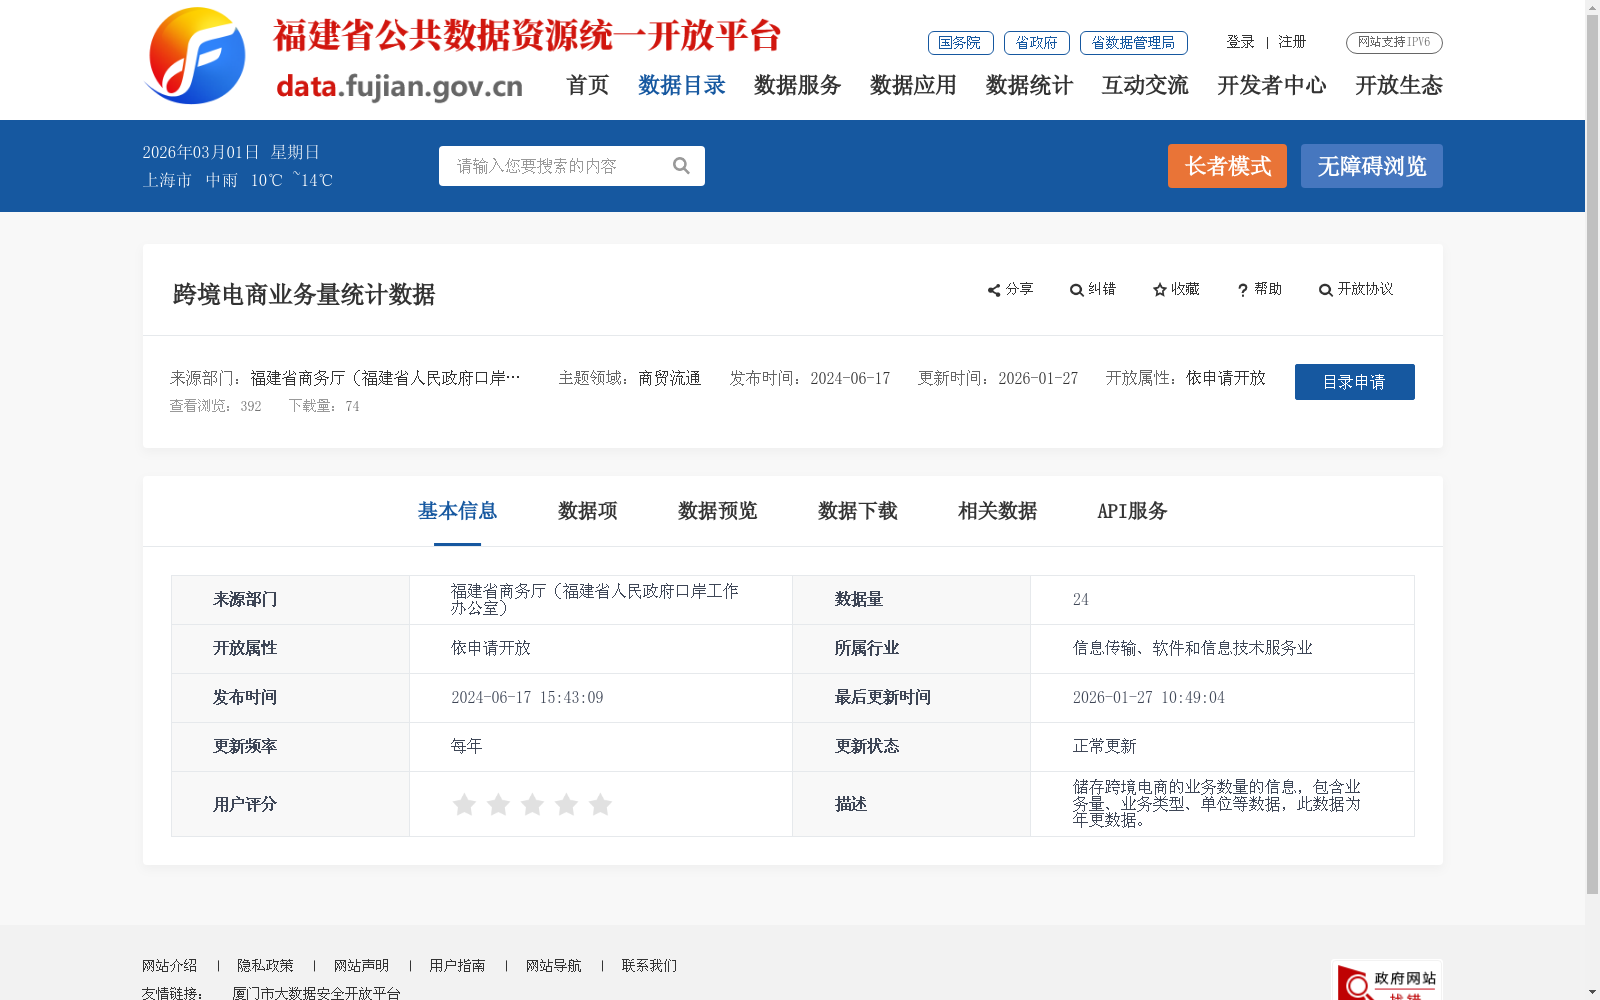Rate four stars in 用户评分

pyautogui.click(x=566, y=804)
